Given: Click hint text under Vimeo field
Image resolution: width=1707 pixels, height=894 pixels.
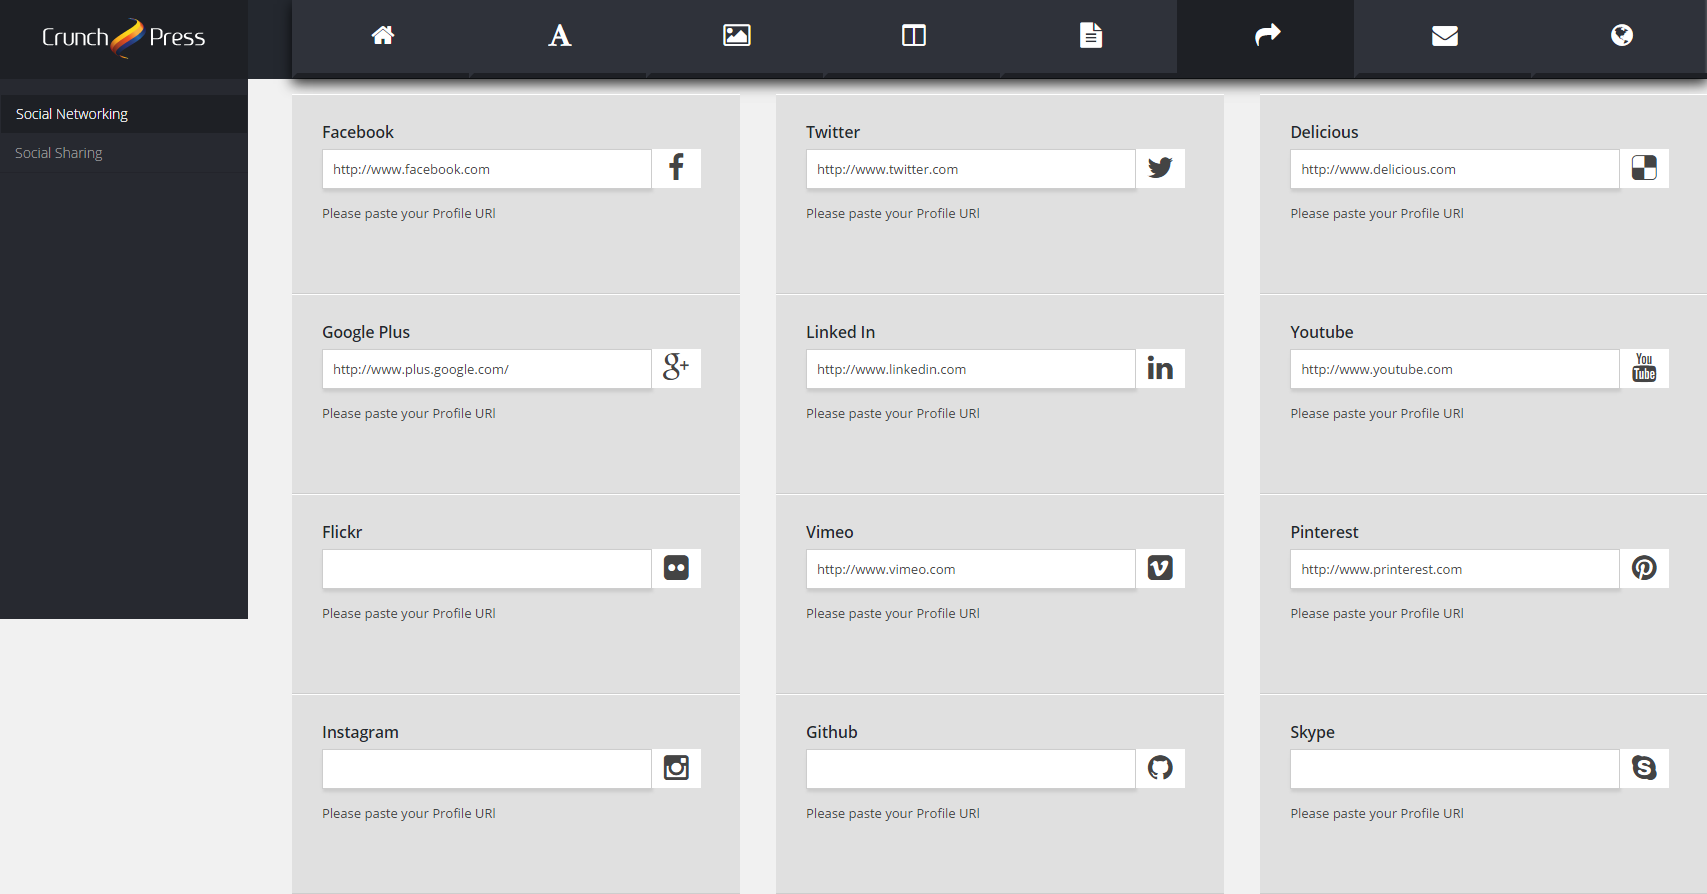Looking at the screenshot, I should (893, 613).
